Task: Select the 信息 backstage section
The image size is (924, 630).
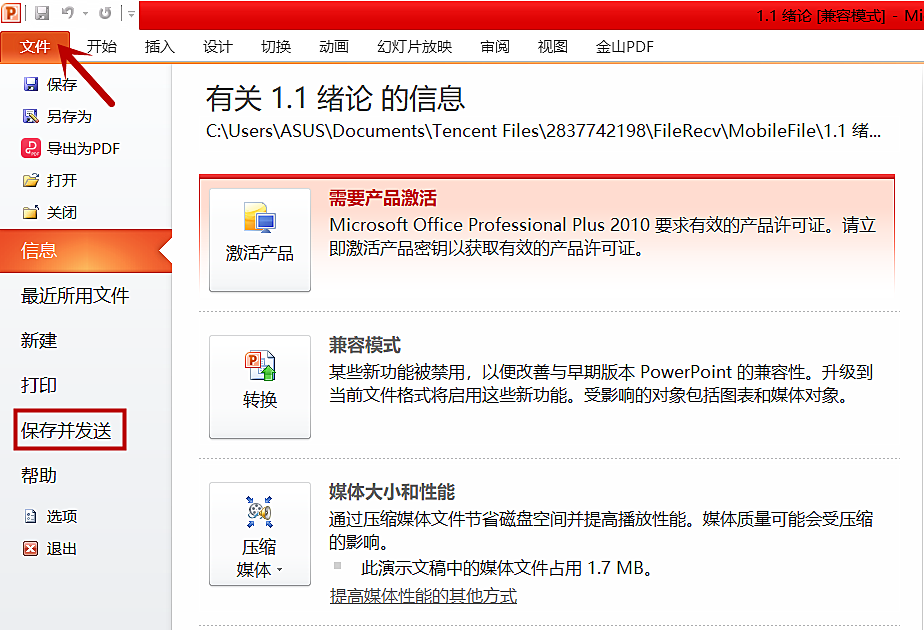Action: [x=86, y=250]
